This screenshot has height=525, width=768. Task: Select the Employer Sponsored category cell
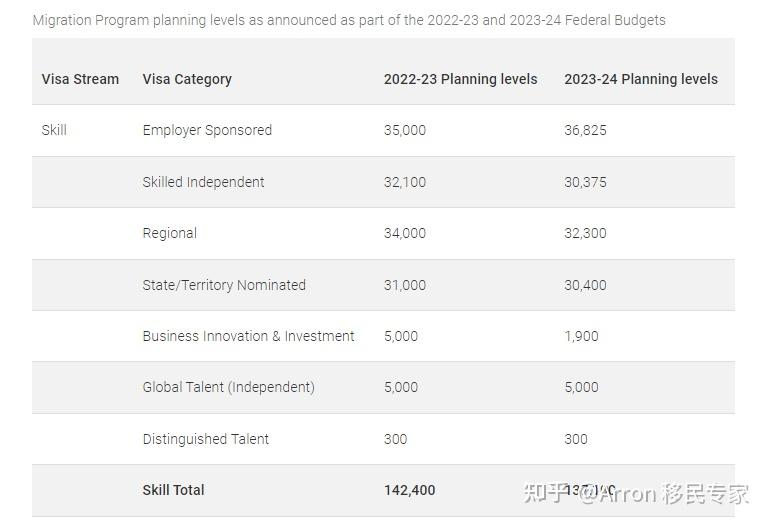(x=207, y=130)
